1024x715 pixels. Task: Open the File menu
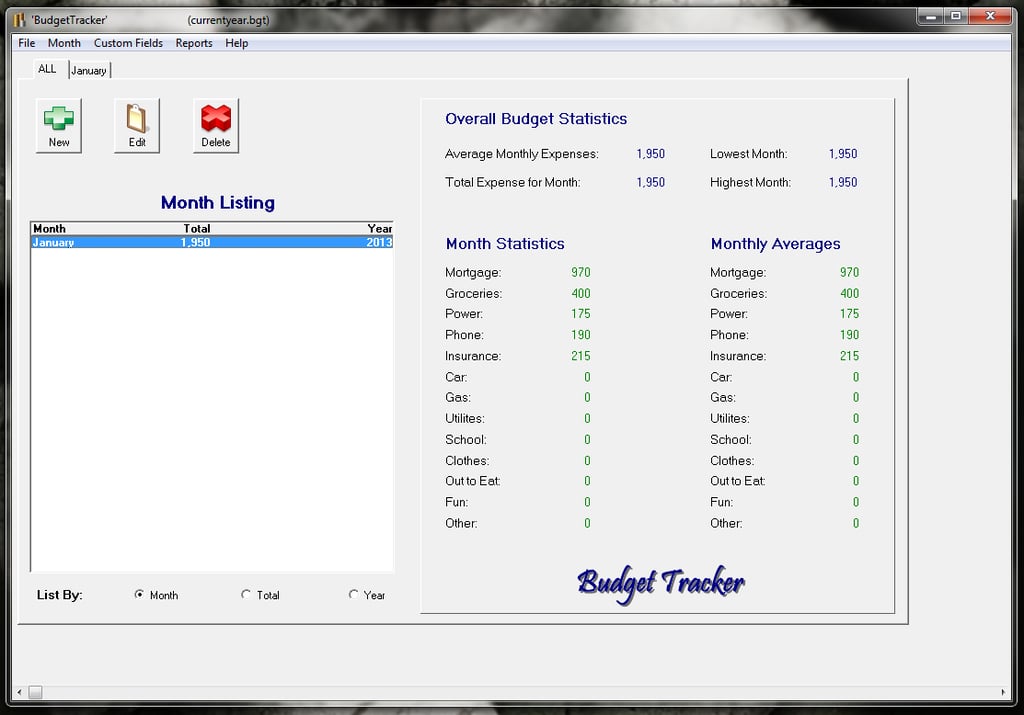pyautogui.click(x=27, y=43)
